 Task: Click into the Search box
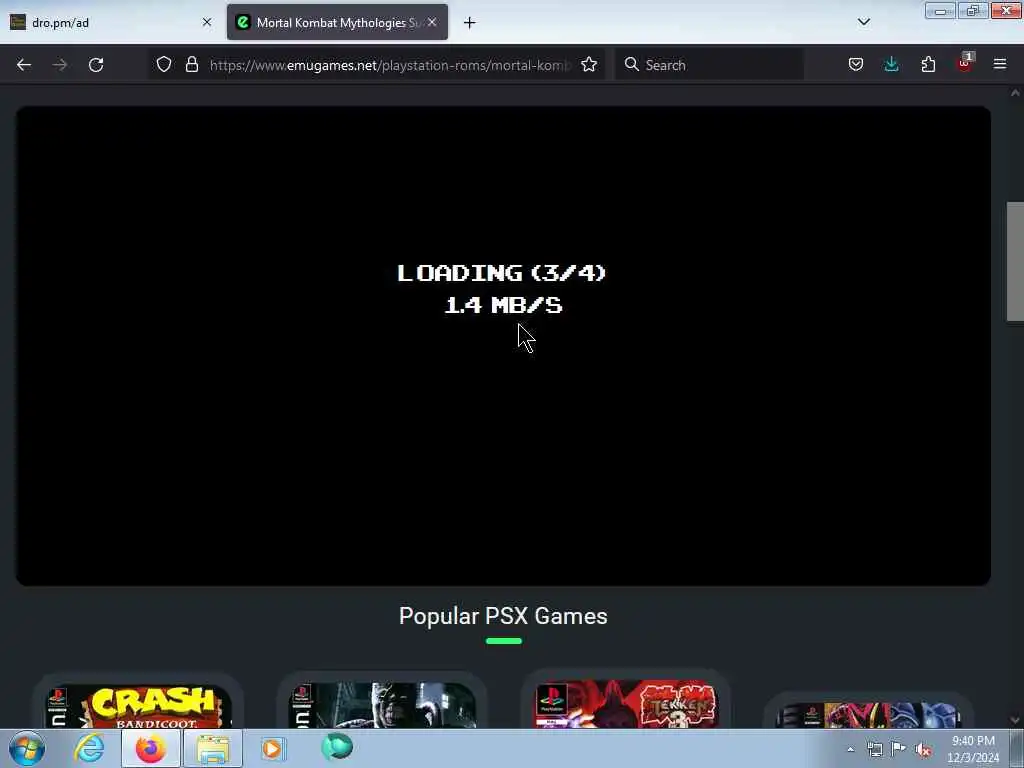click(709, 65)
